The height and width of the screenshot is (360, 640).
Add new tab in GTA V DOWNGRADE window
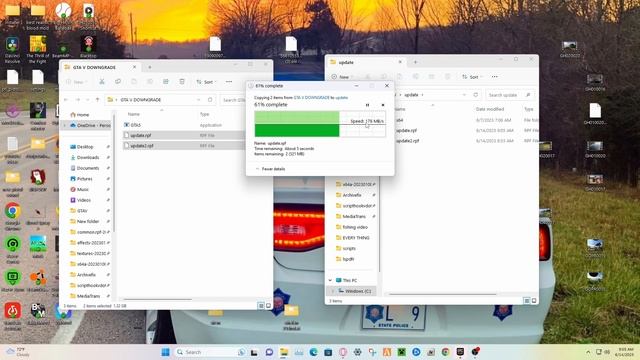149,67
